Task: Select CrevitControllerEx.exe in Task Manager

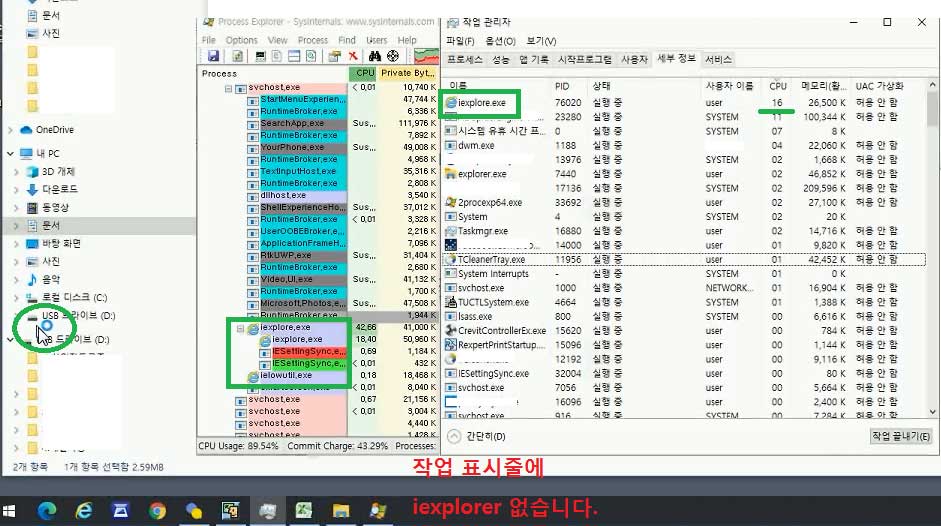Action: pos(684,331)
